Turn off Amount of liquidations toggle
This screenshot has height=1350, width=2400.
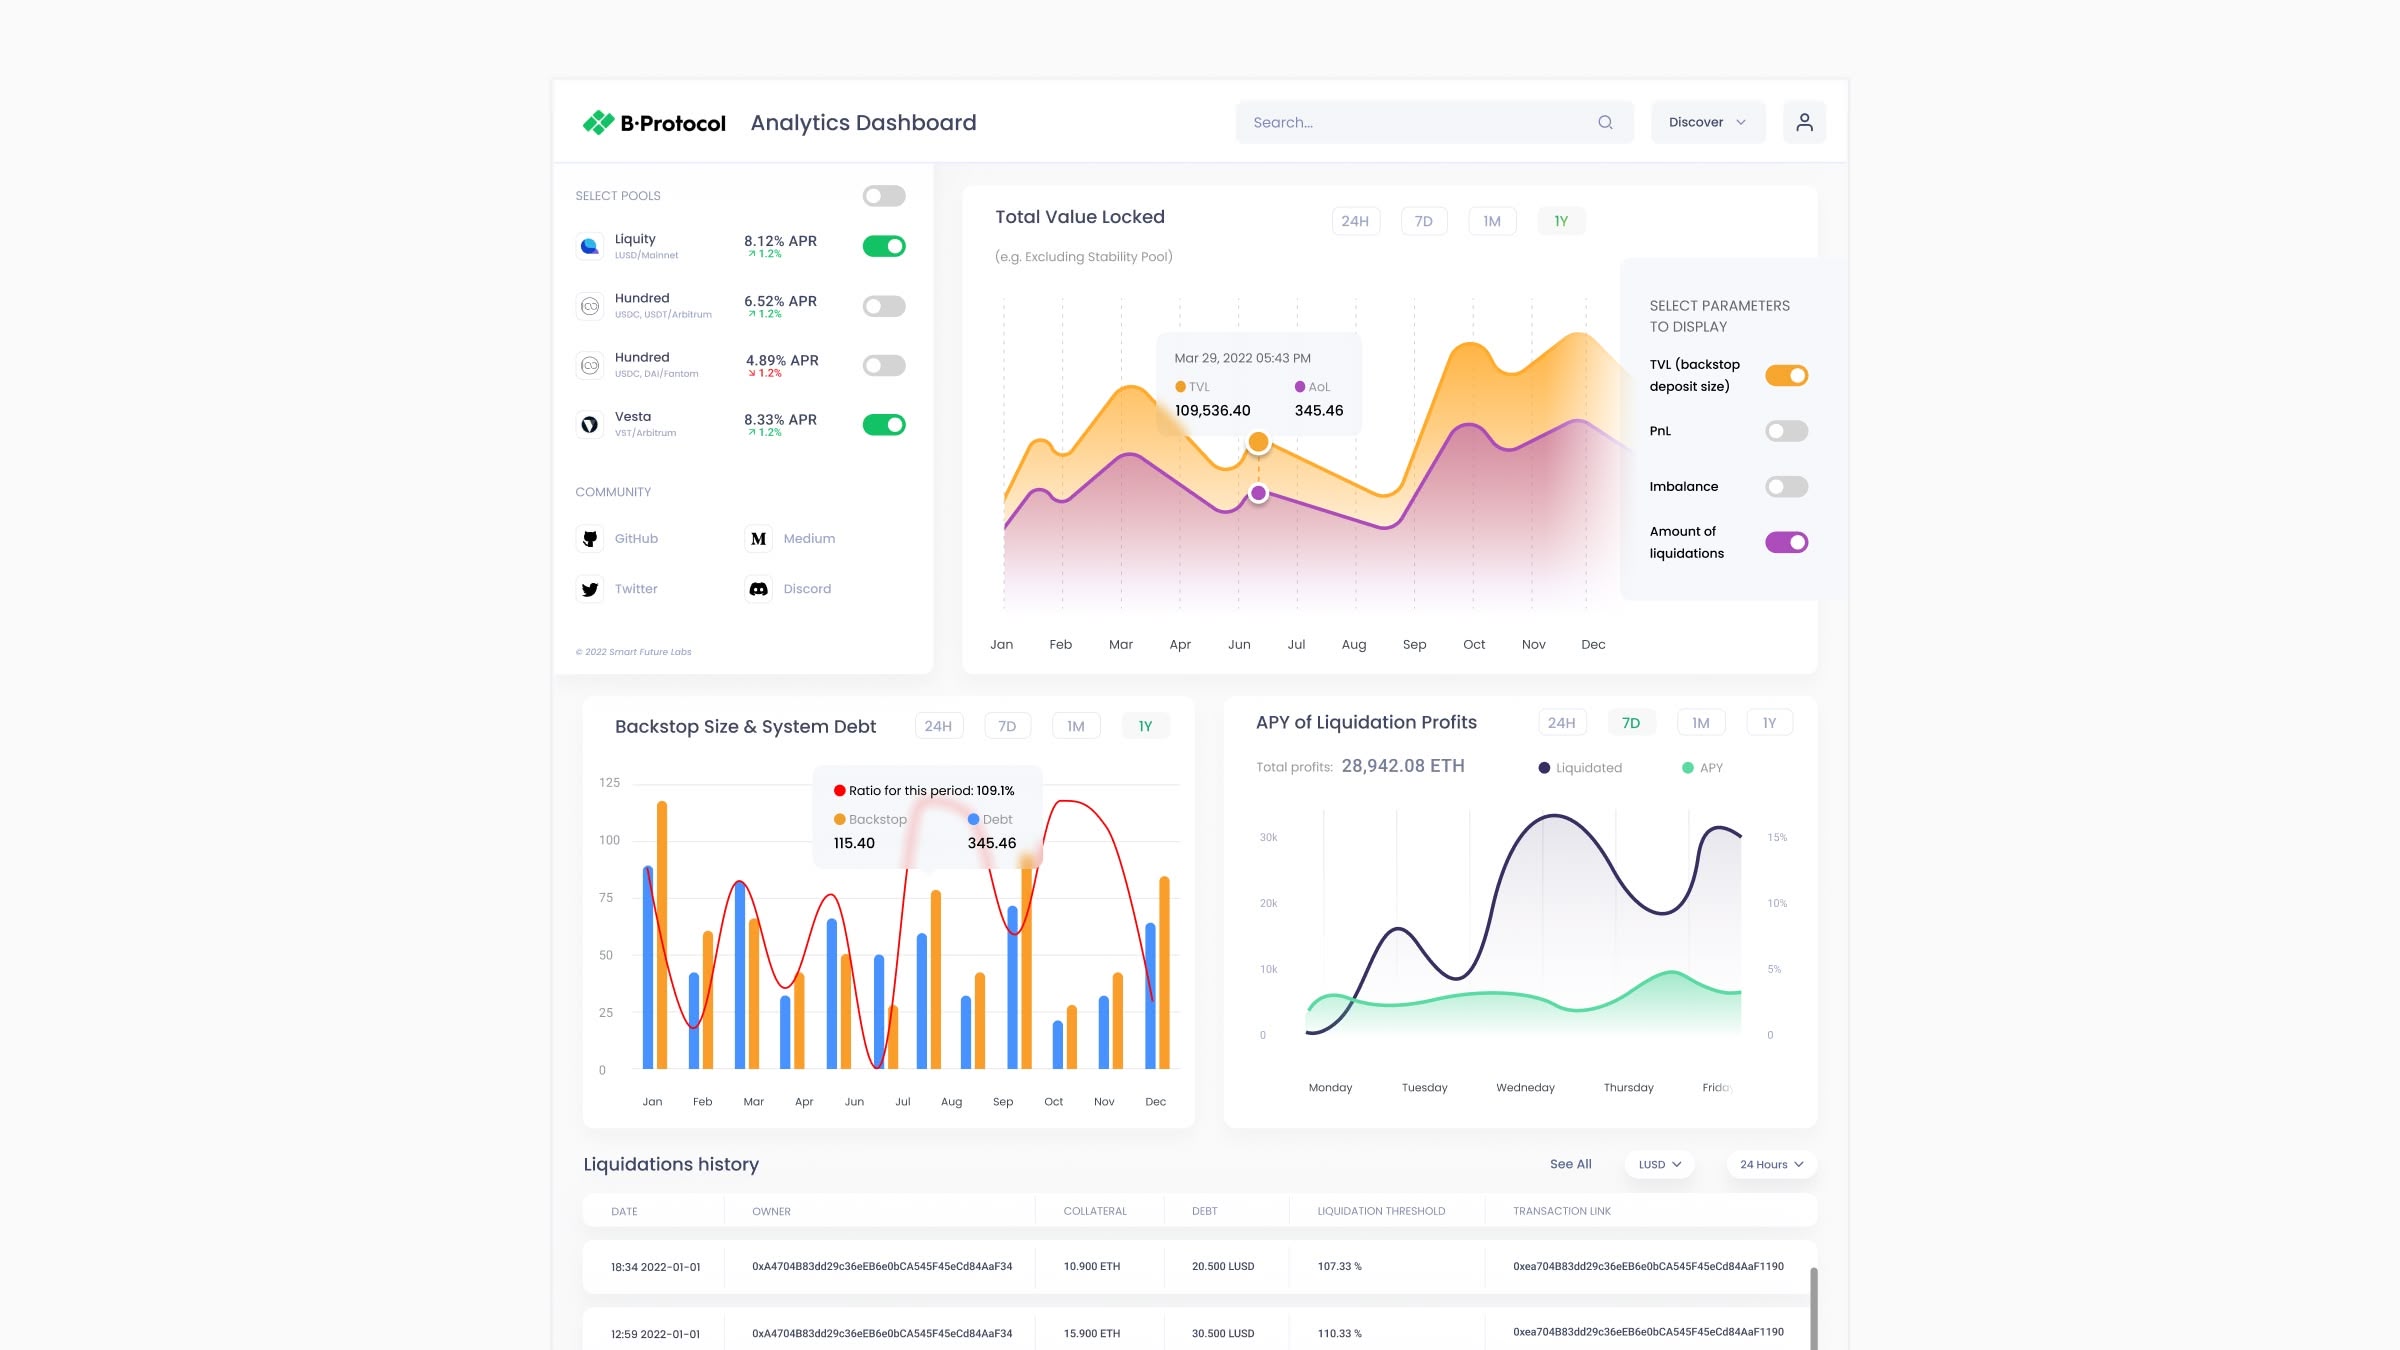(1787, 542)
